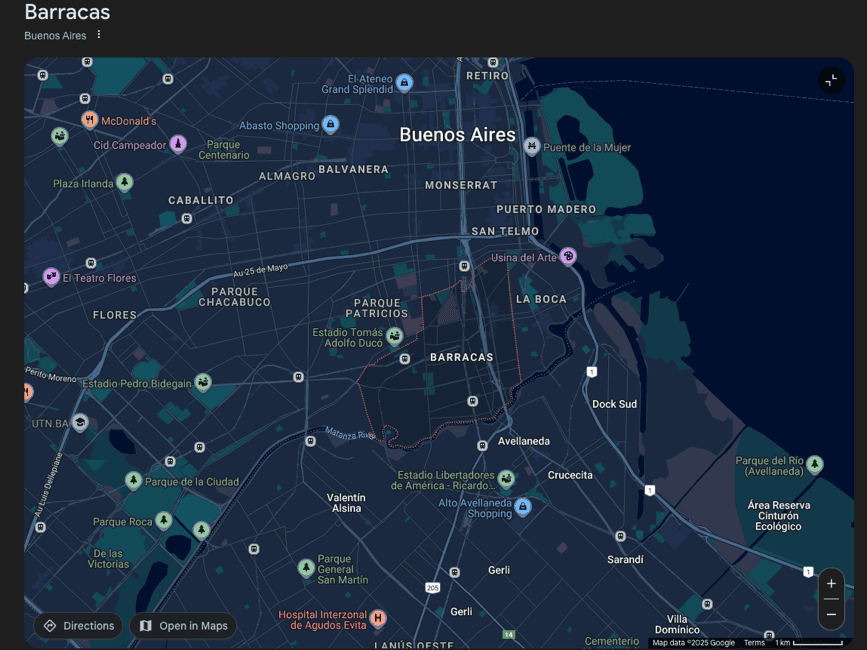The width and height of the screenshot is (867, 650).
Task: Select the McDonald's restaurant pin
Action: pos(90,120)
